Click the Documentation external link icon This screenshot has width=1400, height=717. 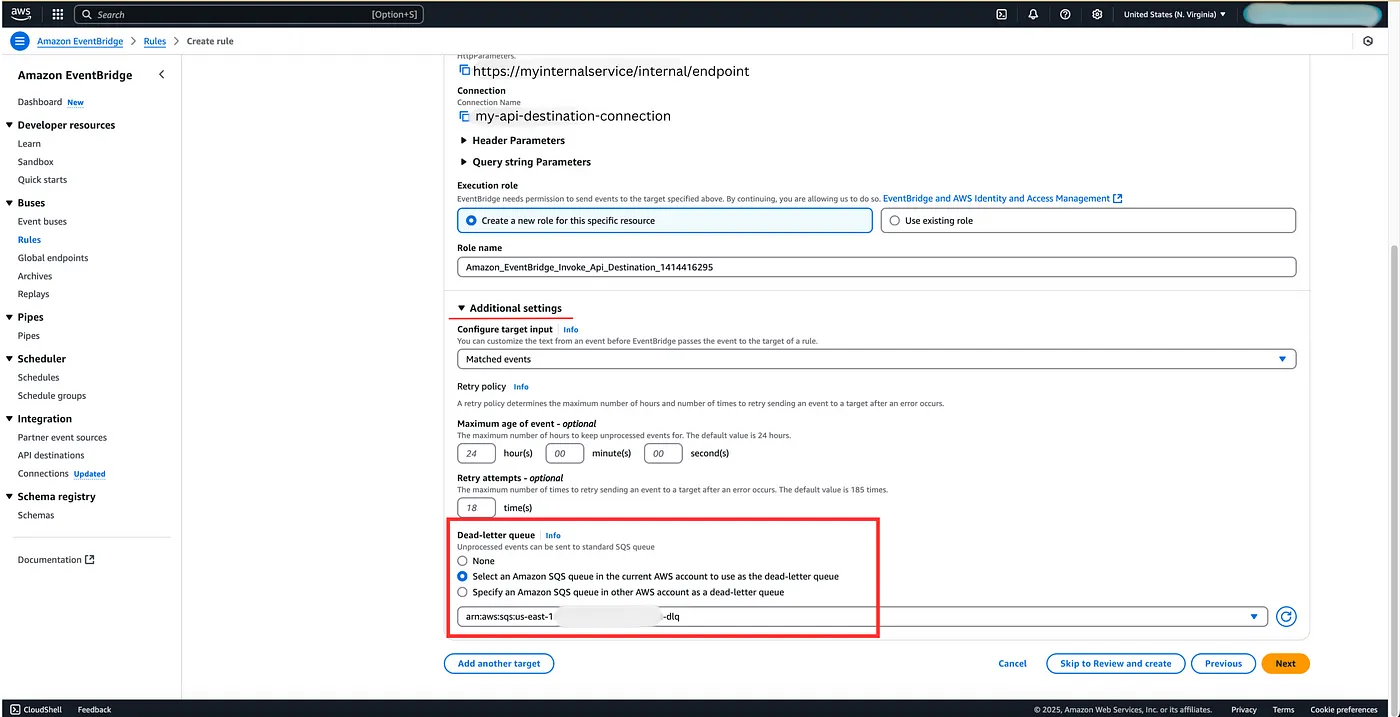90,560
